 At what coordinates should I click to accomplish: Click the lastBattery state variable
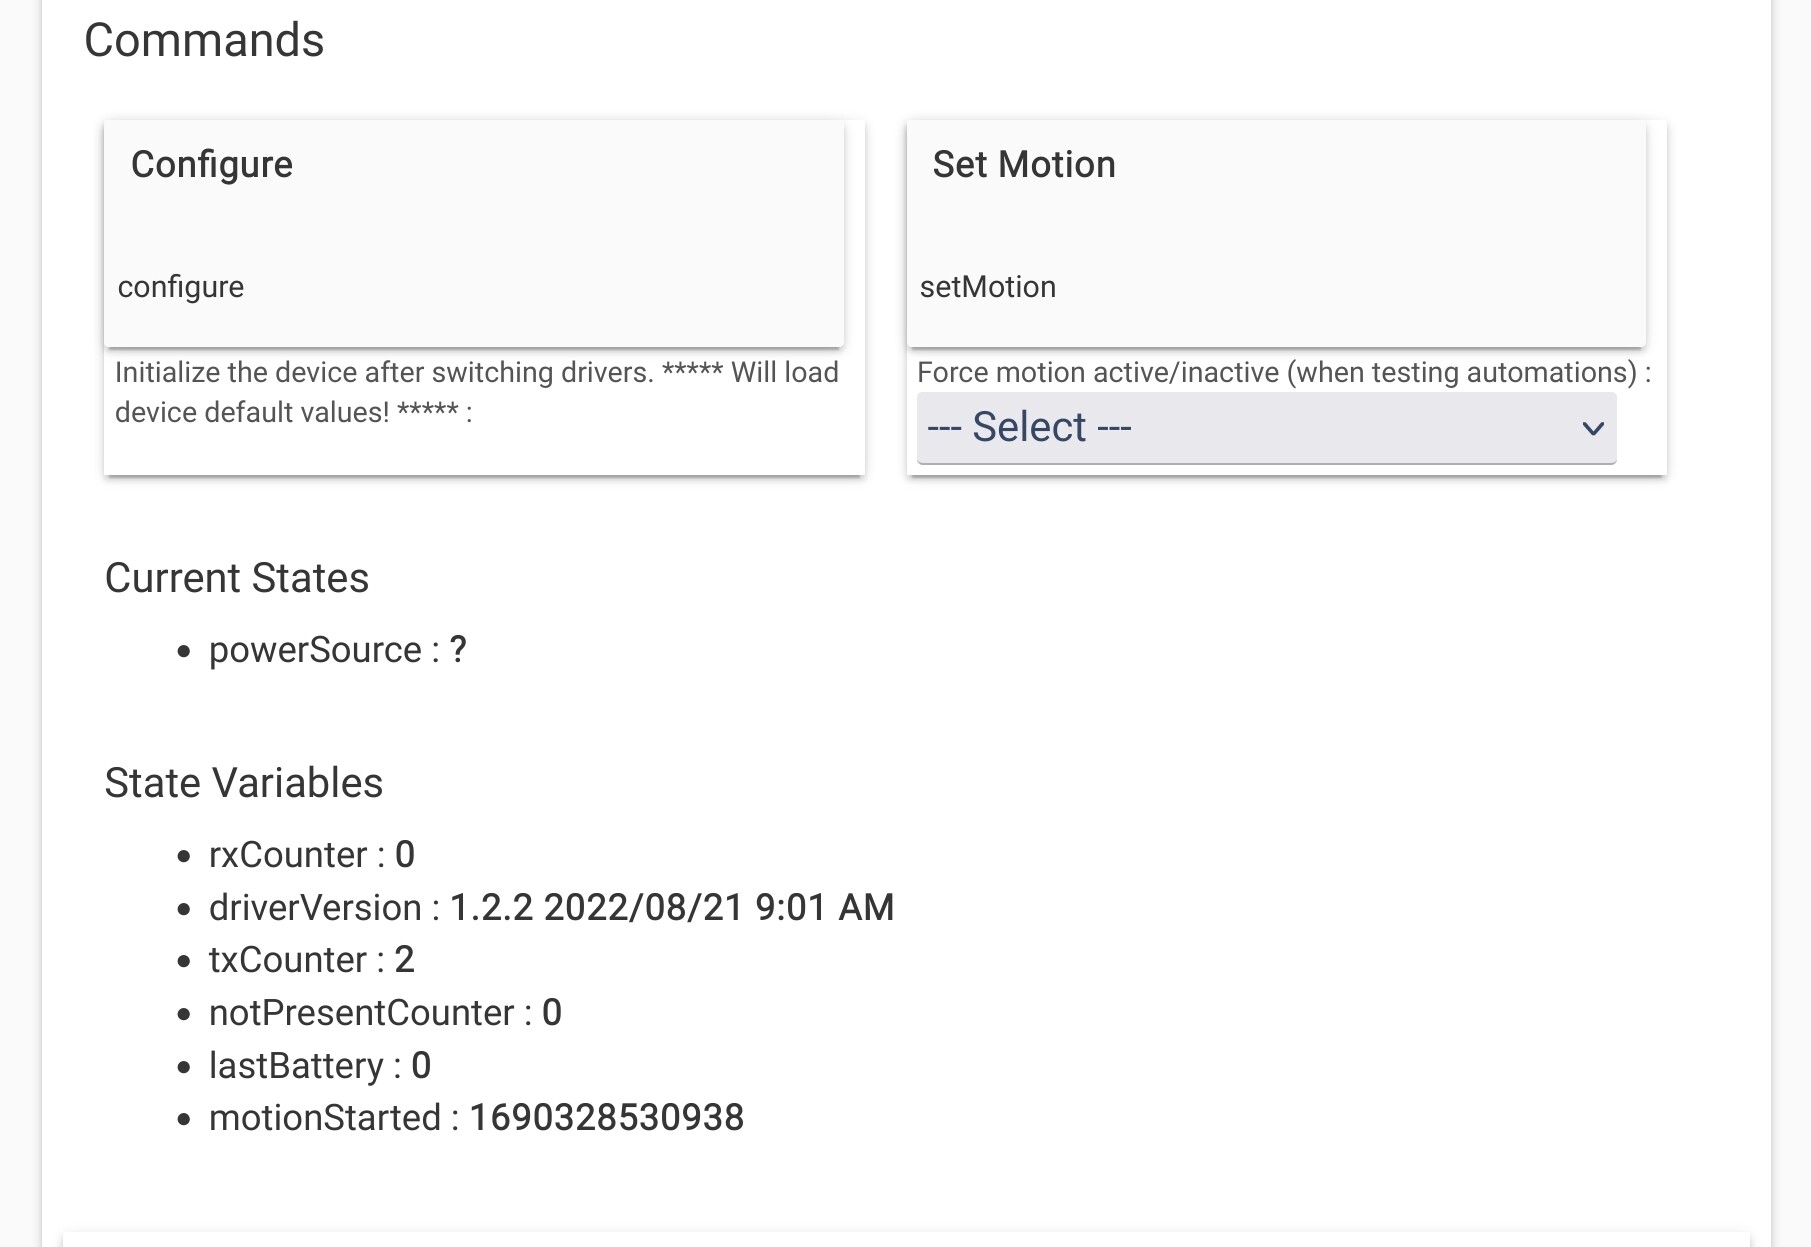pyautogui.click(x=319, y=1066)
